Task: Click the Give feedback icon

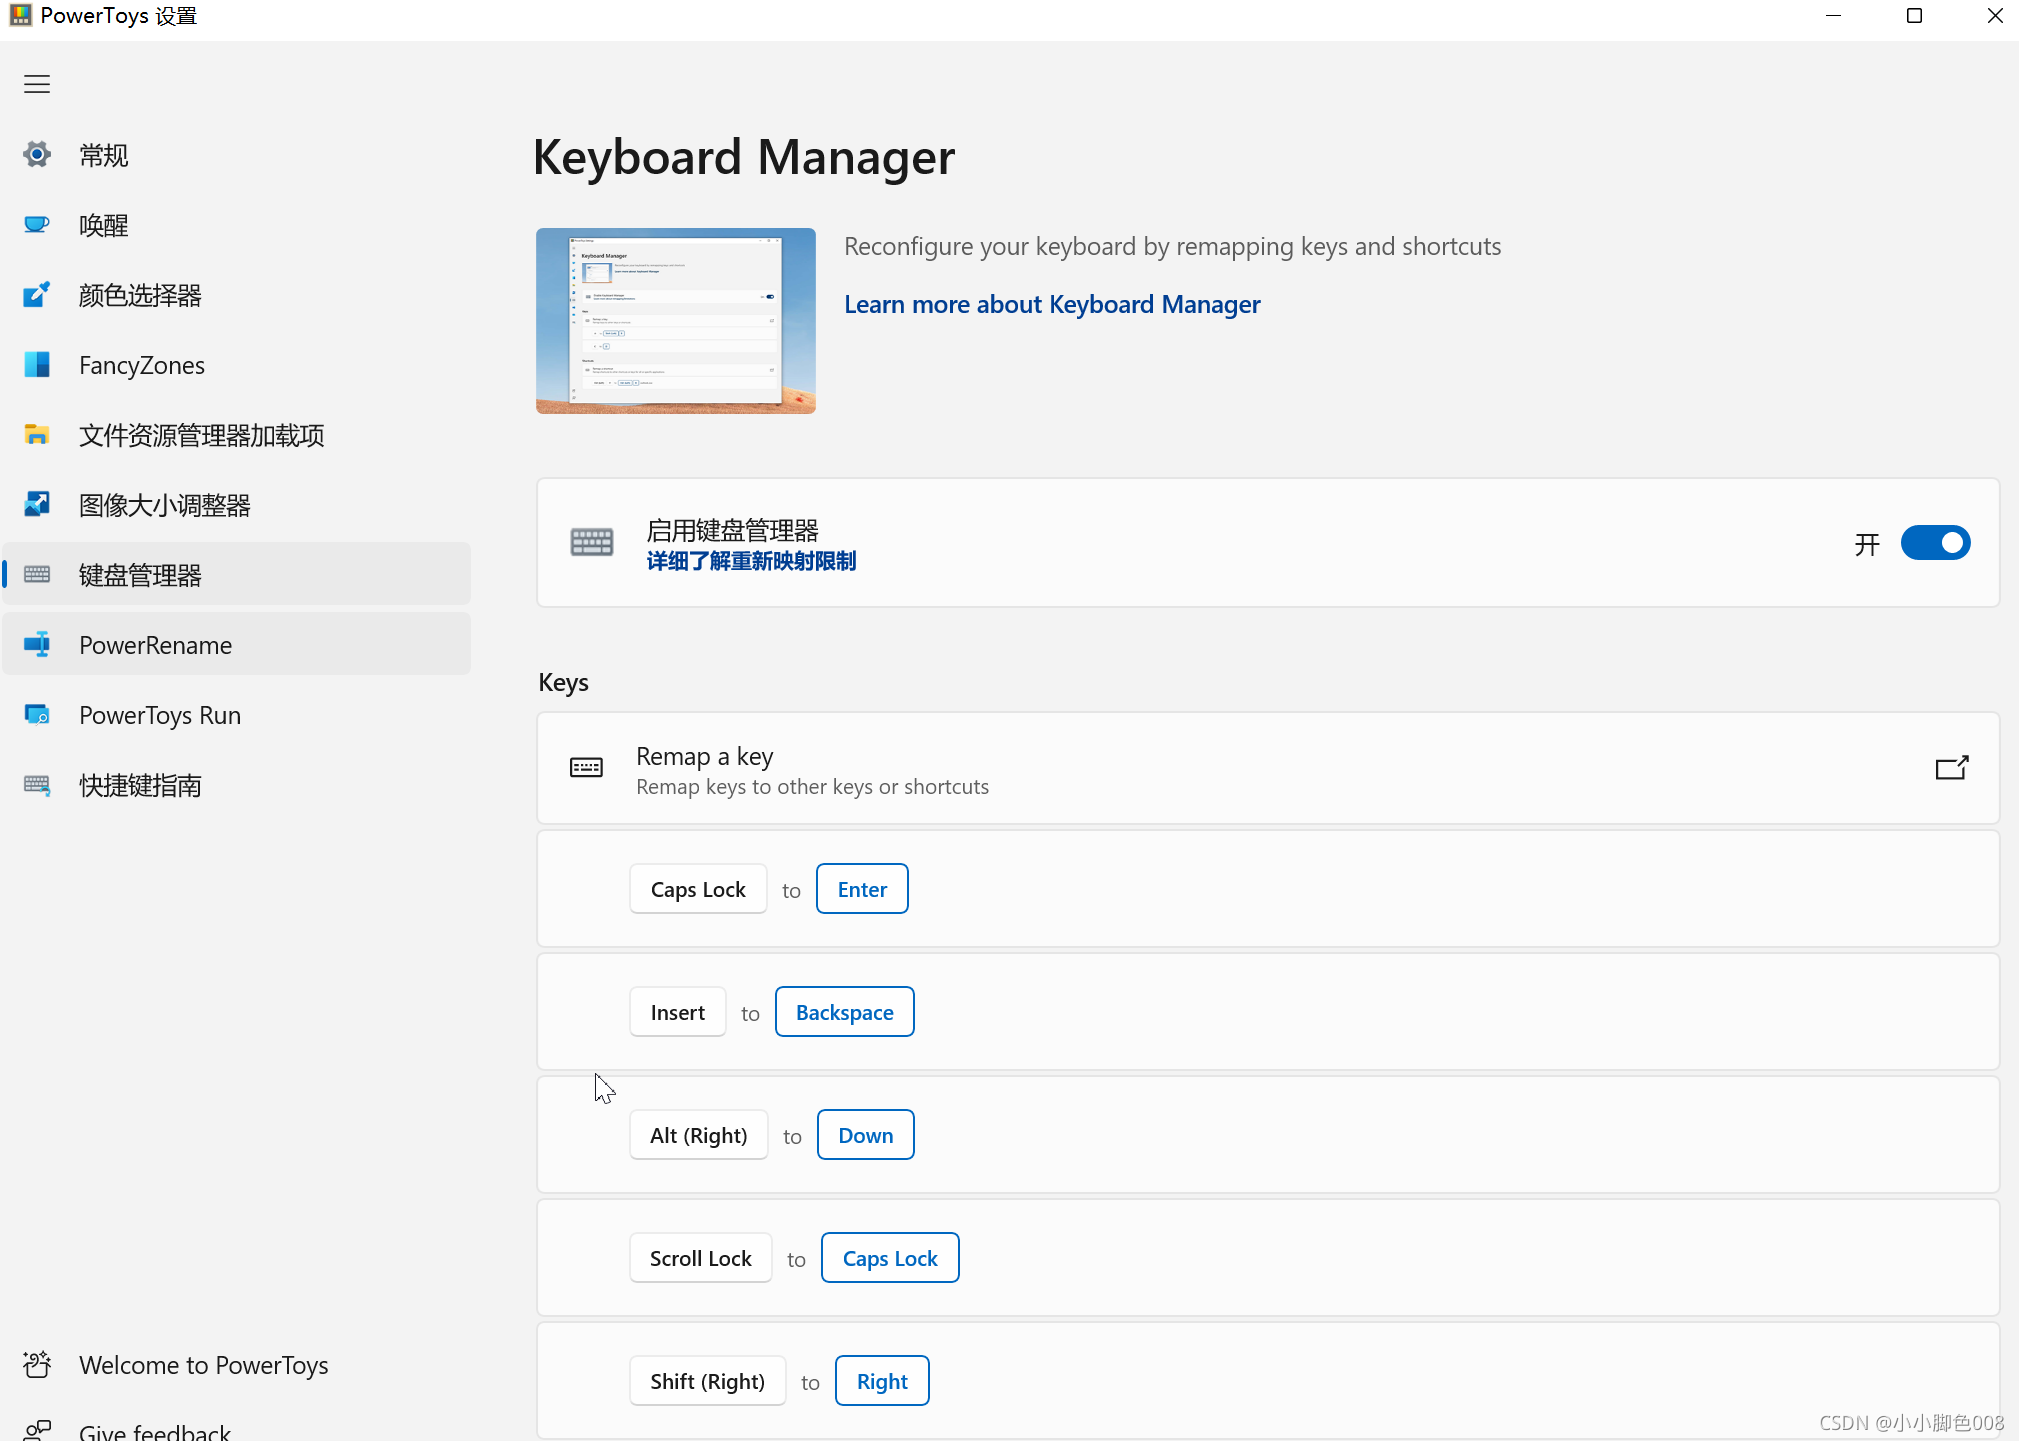Action: point(37,1431)
